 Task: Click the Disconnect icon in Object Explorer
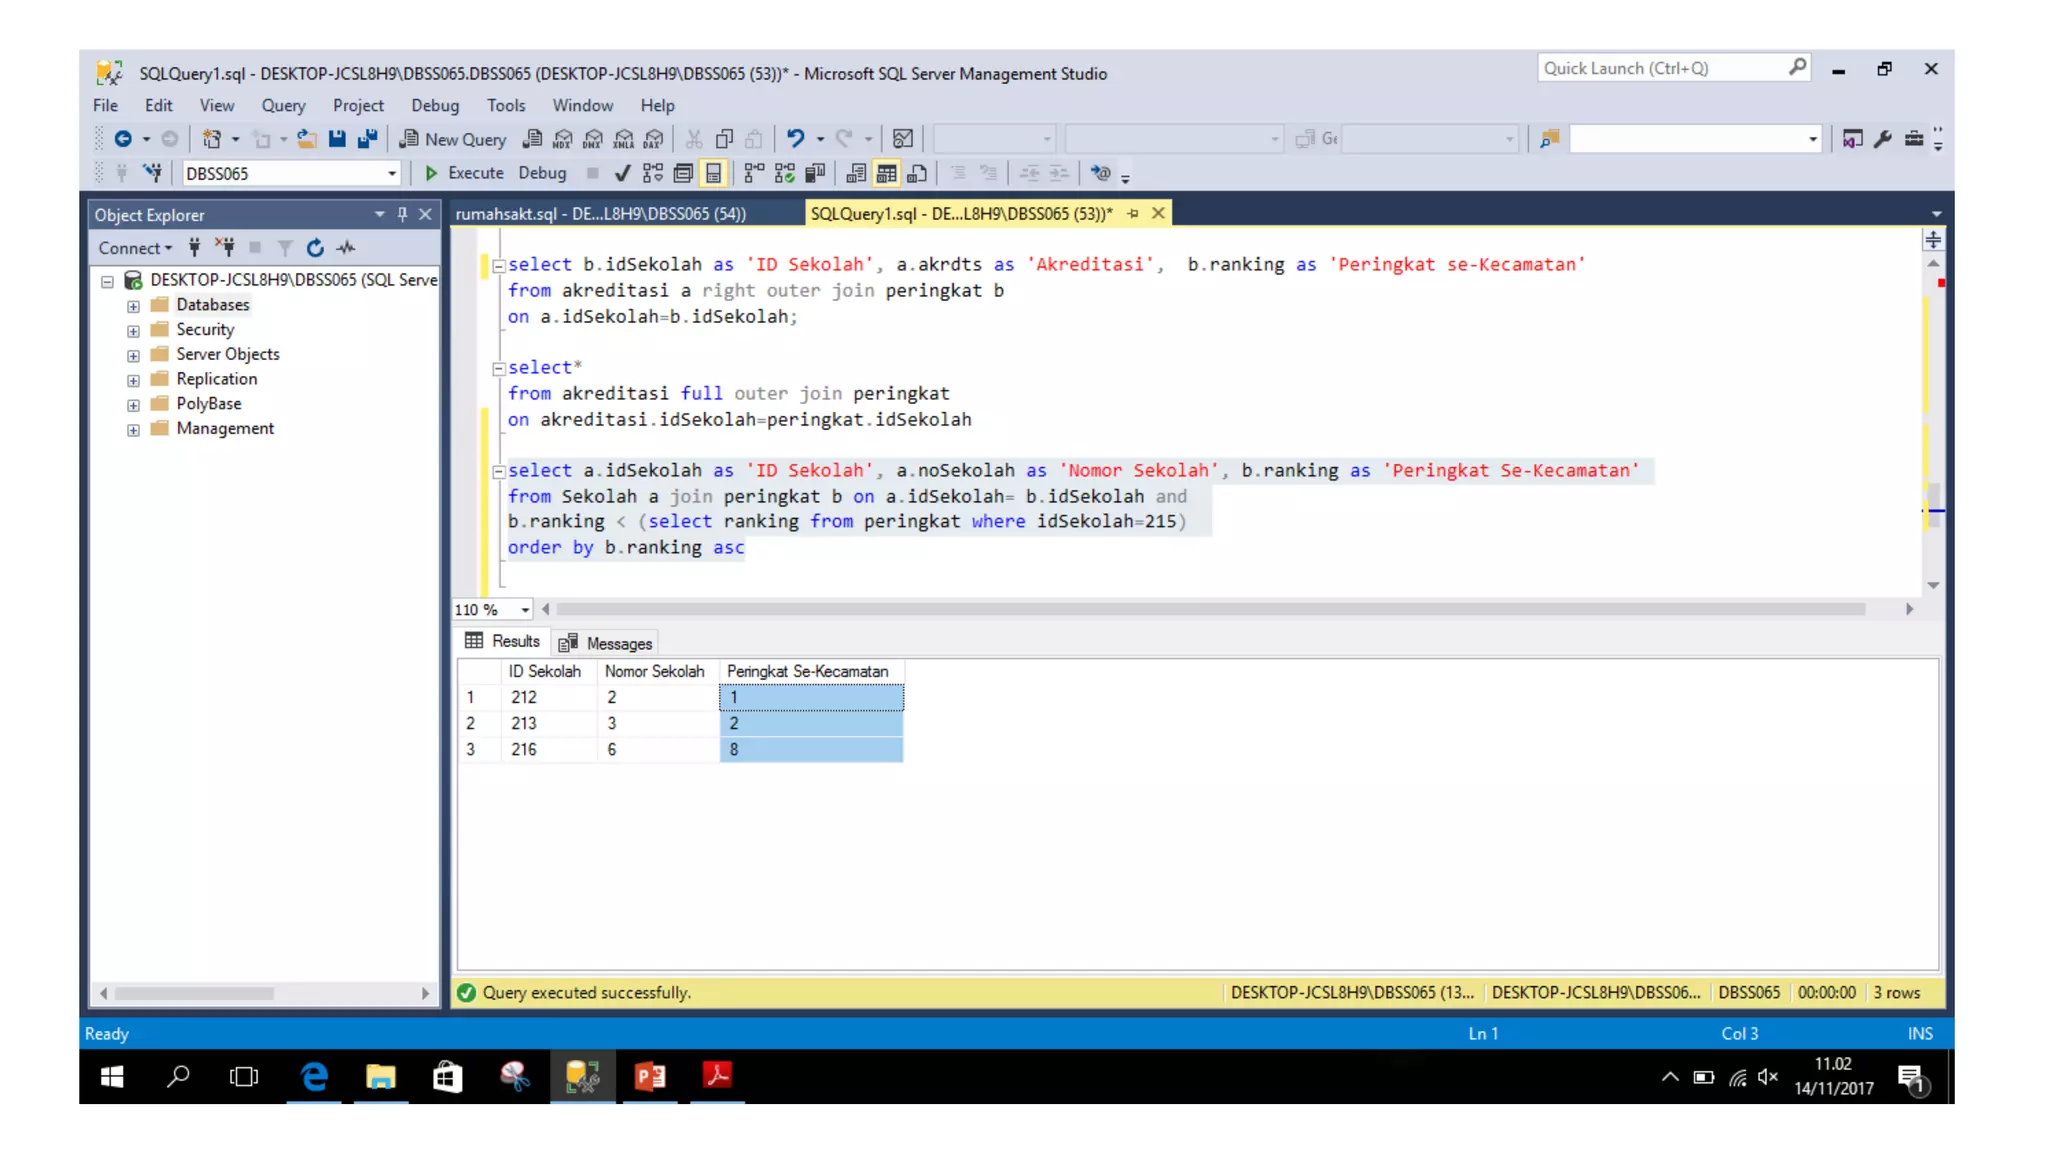point(225,248)
